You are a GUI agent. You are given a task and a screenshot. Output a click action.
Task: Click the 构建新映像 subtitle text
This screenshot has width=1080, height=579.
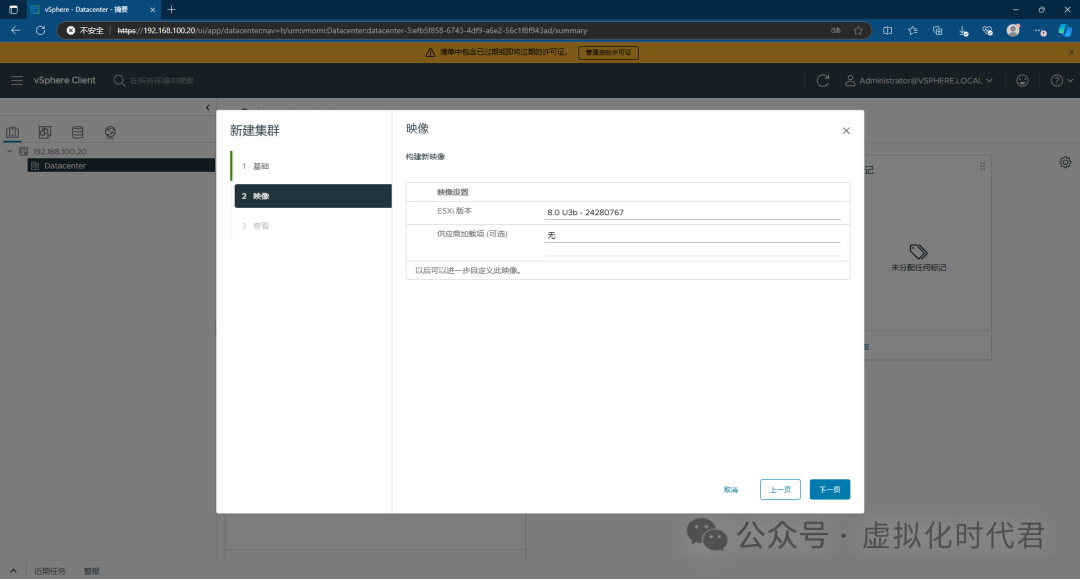[425, 157]
